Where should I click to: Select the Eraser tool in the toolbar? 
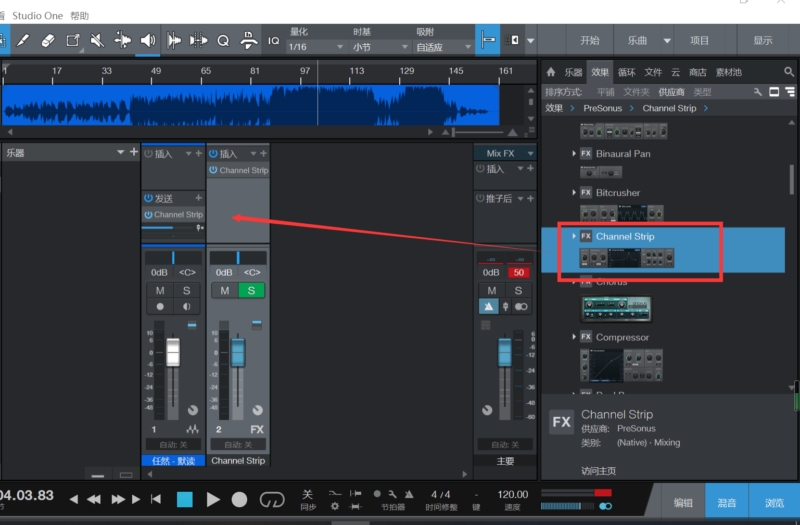tap(47, 41)
